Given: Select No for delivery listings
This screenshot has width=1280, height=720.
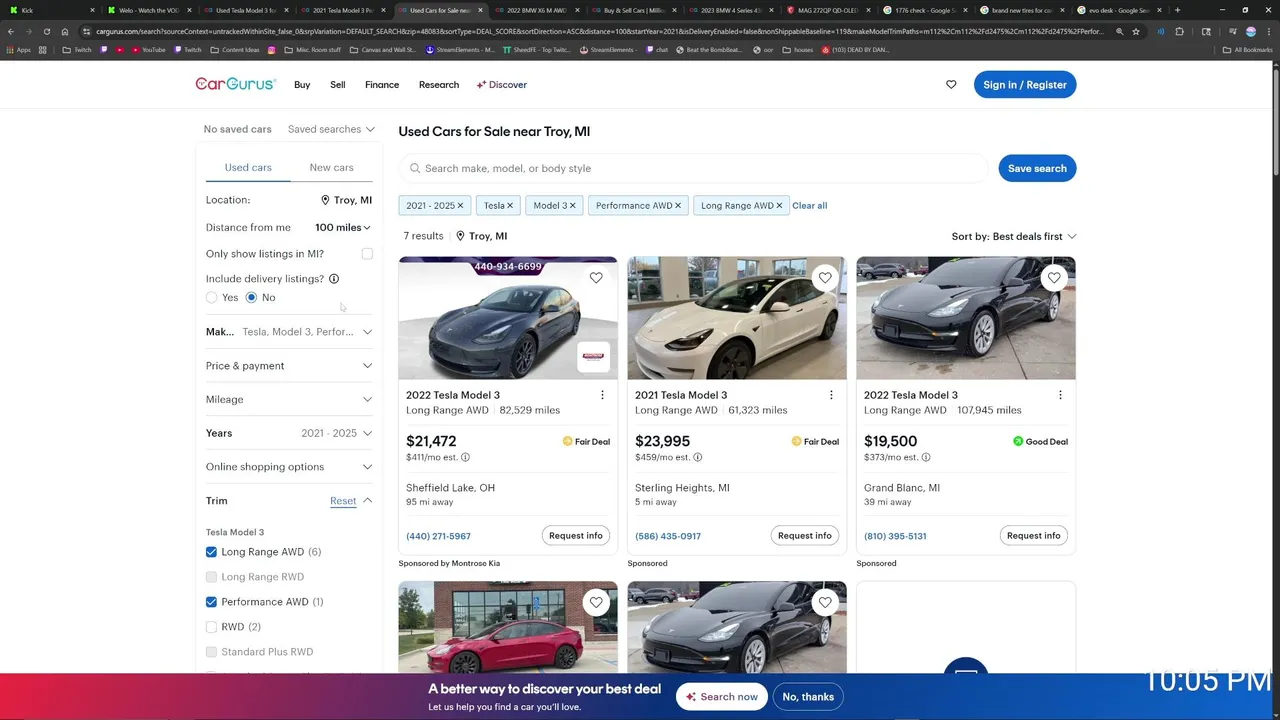Looking at the screenshot, I should (x=251, y=297).
